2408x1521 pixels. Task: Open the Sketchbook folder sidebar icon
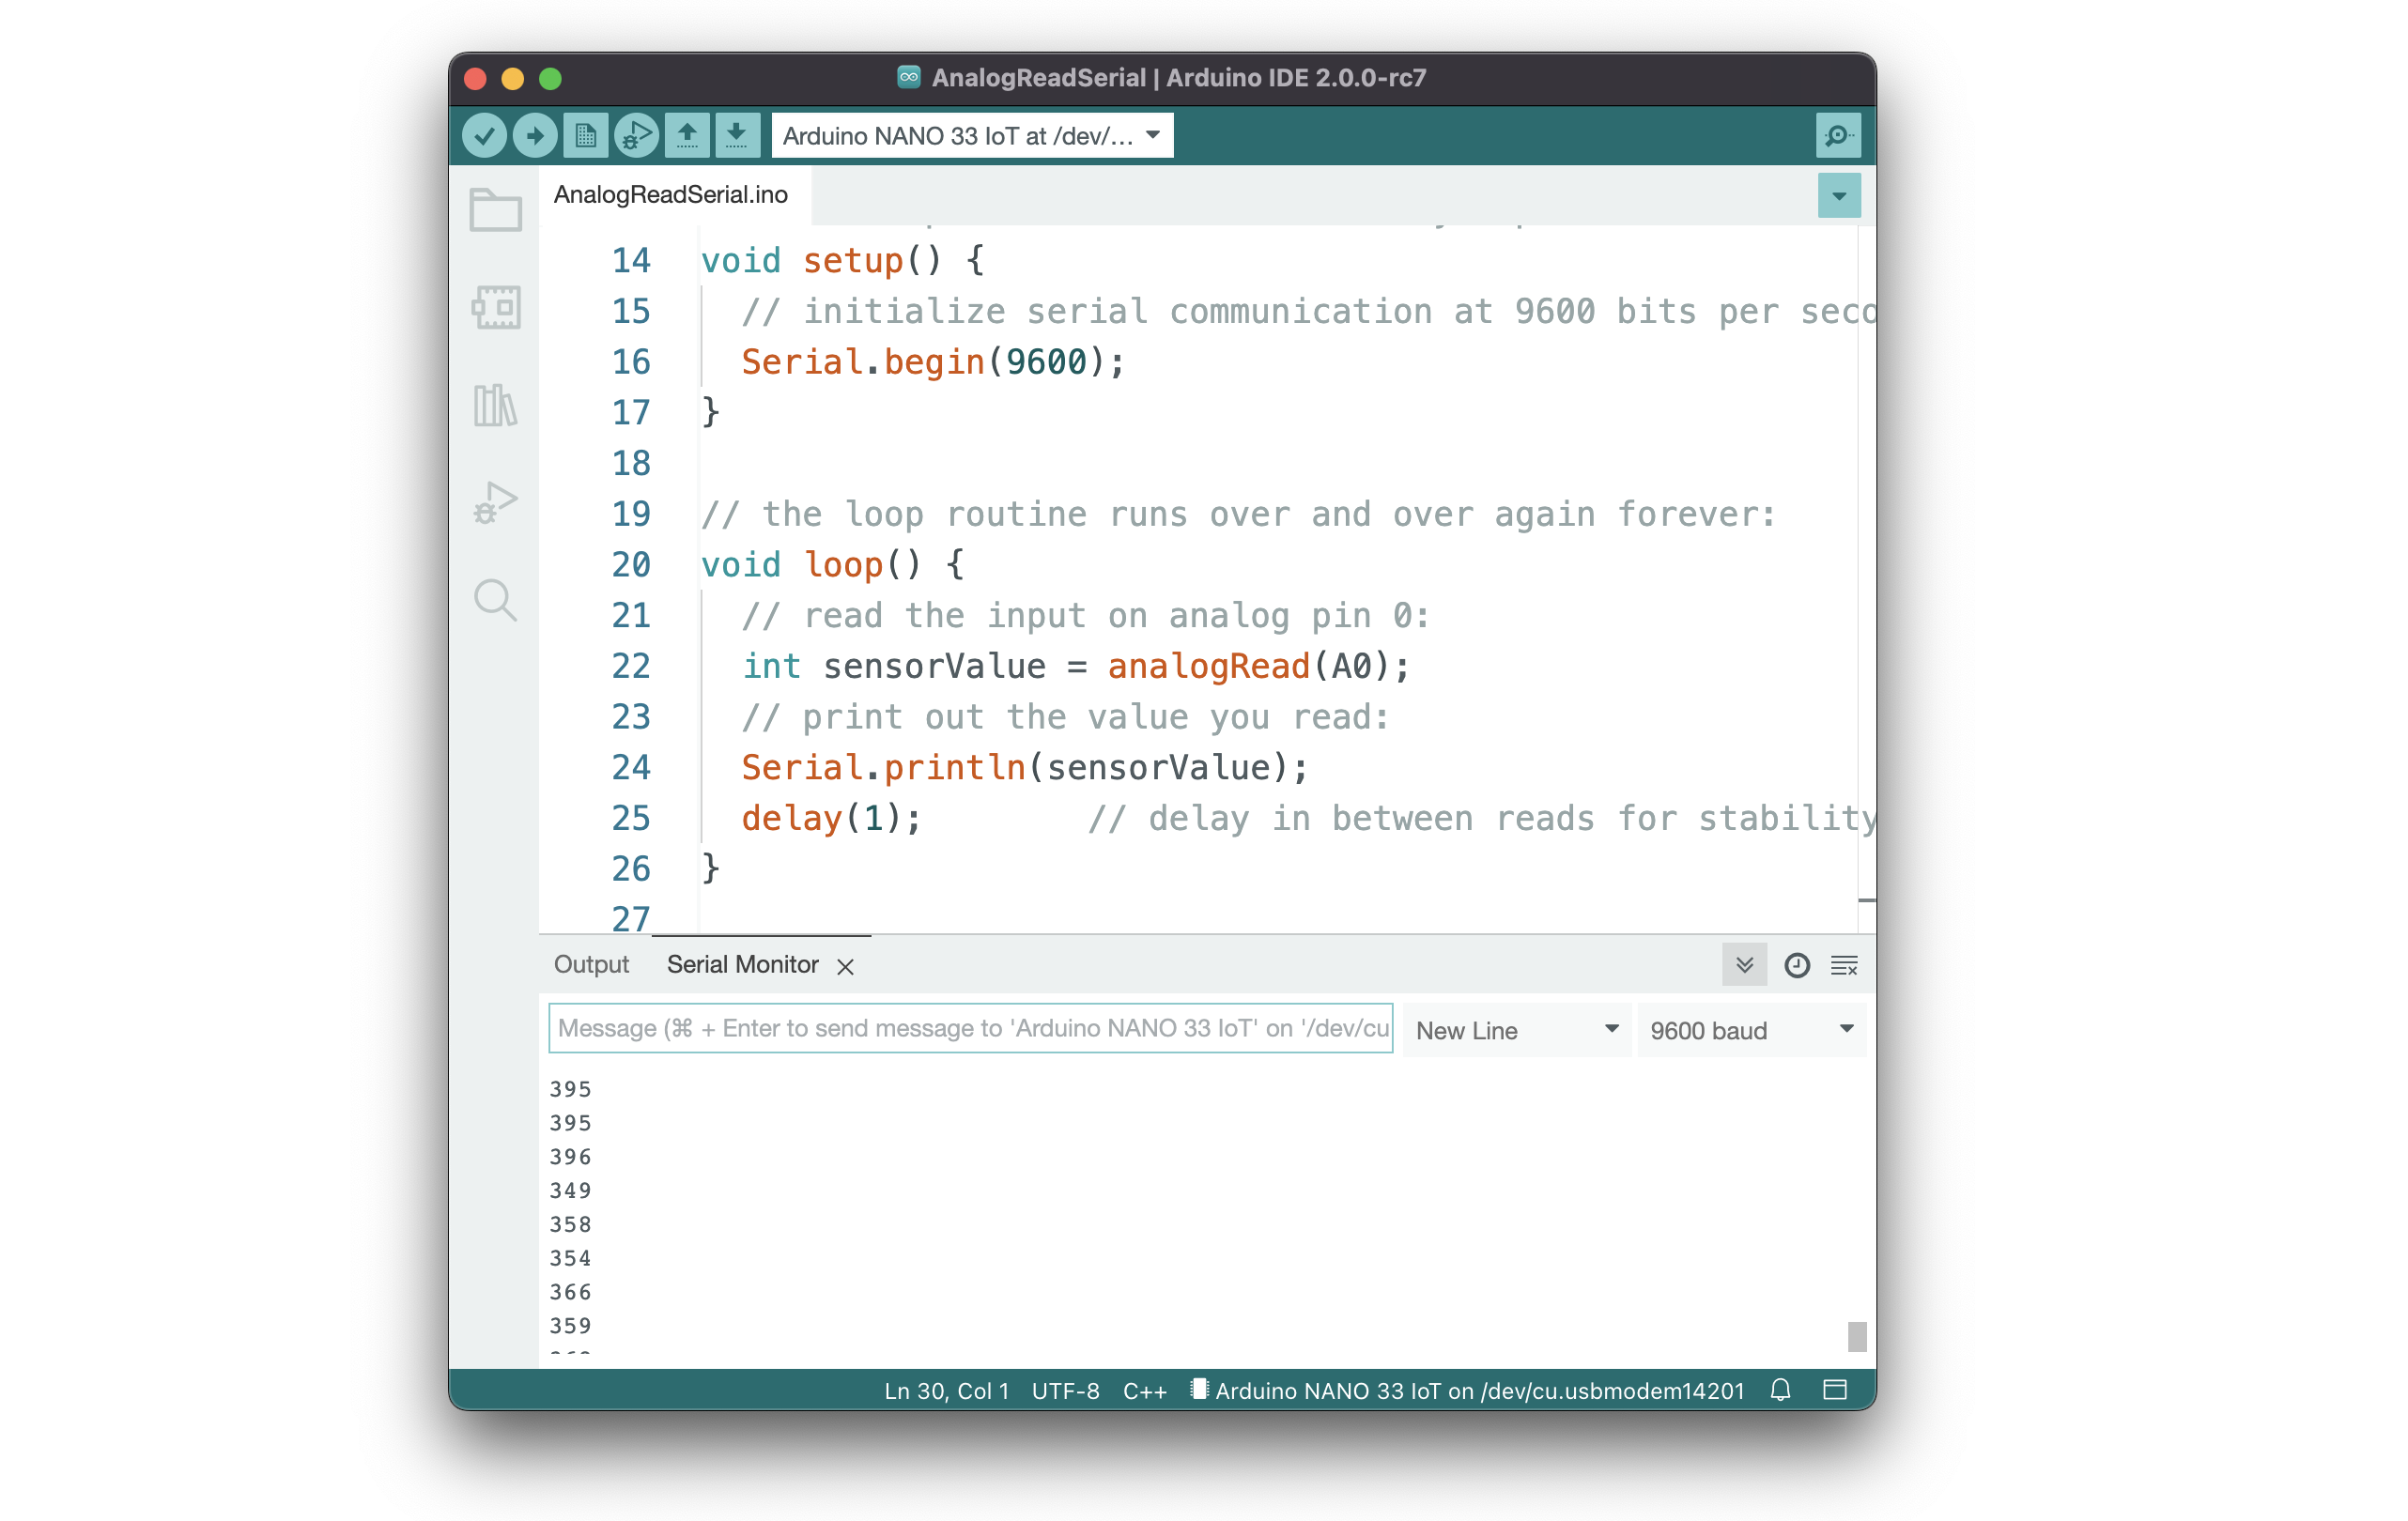pos(495,210)
